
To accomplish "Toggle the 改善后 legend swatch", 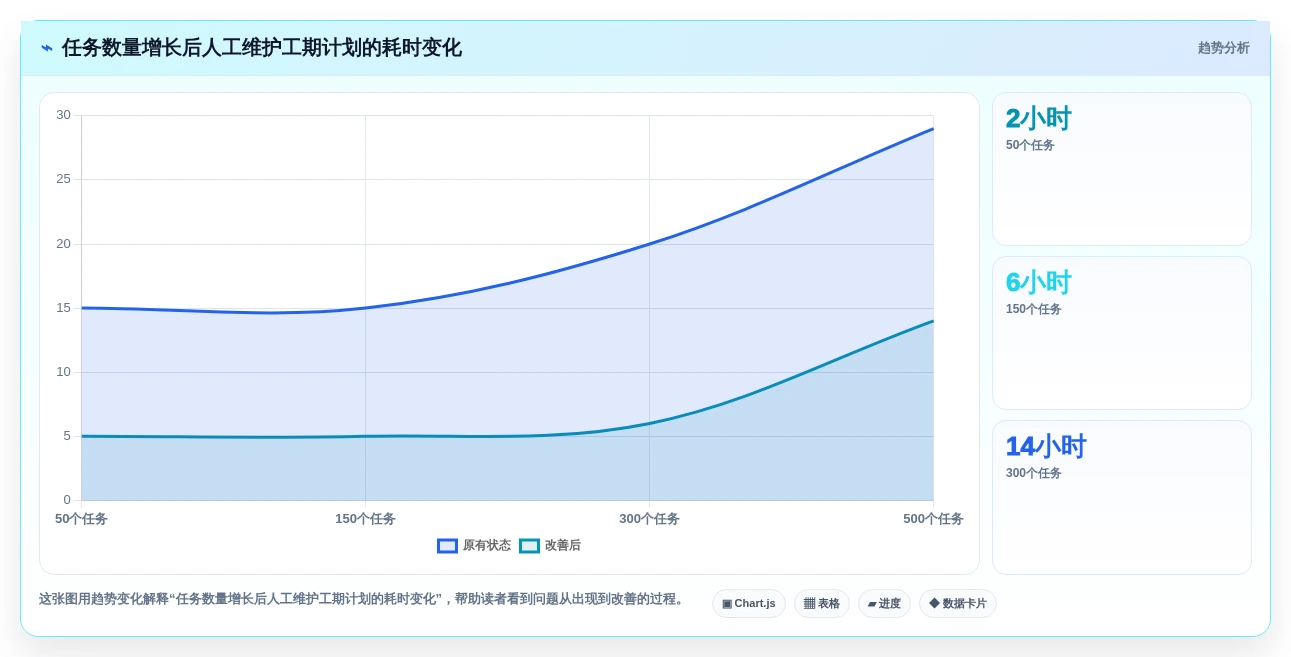I will tap(529, 546).
